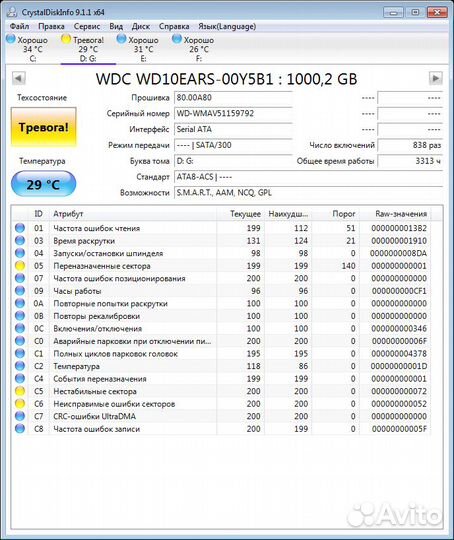This screenshot has width=454, height=540.
Task: Select the Время раскрутки row
Action: pyautogui.click(x=221, y=241)
